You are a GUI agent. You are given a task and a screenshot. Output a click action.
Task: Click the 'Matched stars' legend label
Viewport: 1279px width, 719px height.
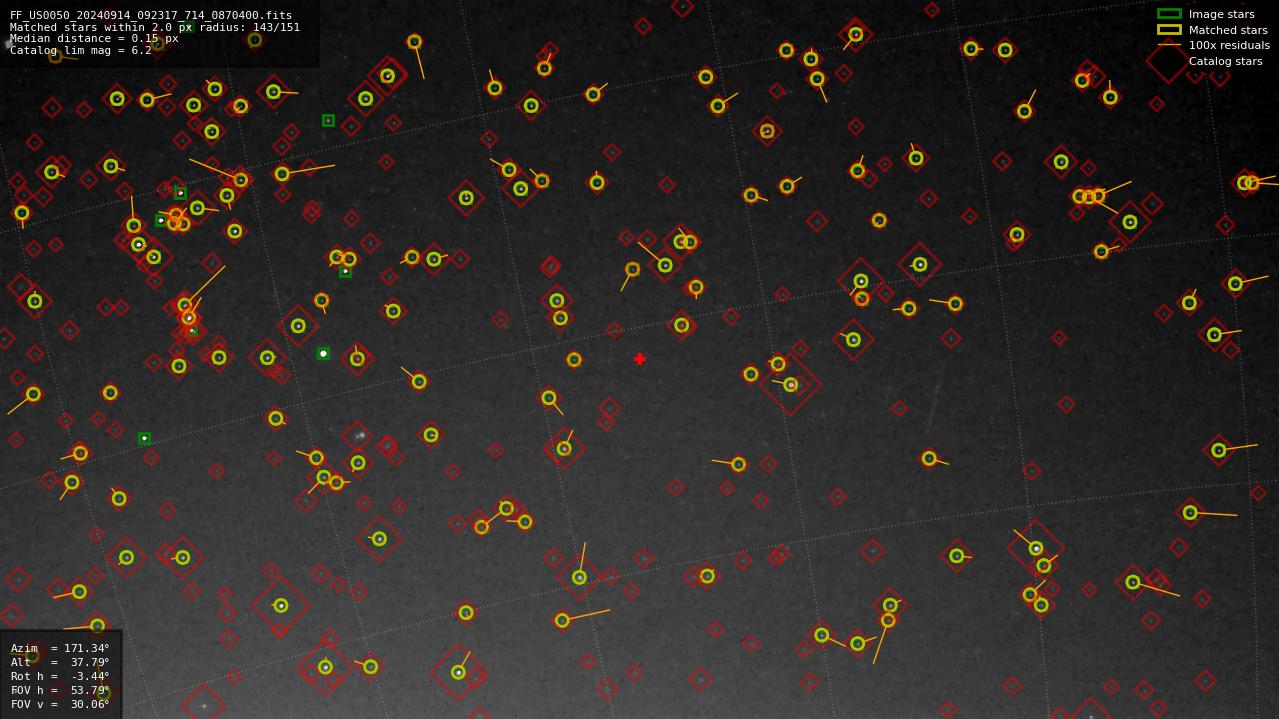(x=1228, y=30)
